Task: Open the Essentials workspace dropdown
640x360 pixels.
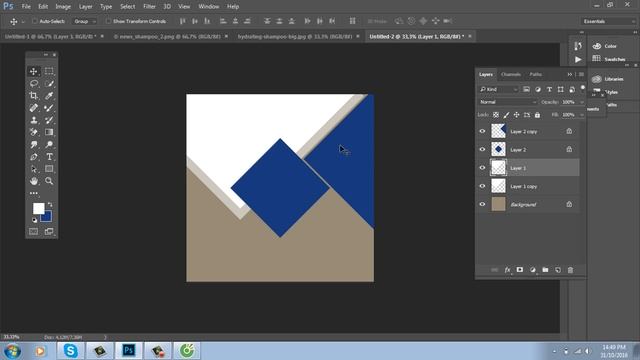Action: click(609, 21)
